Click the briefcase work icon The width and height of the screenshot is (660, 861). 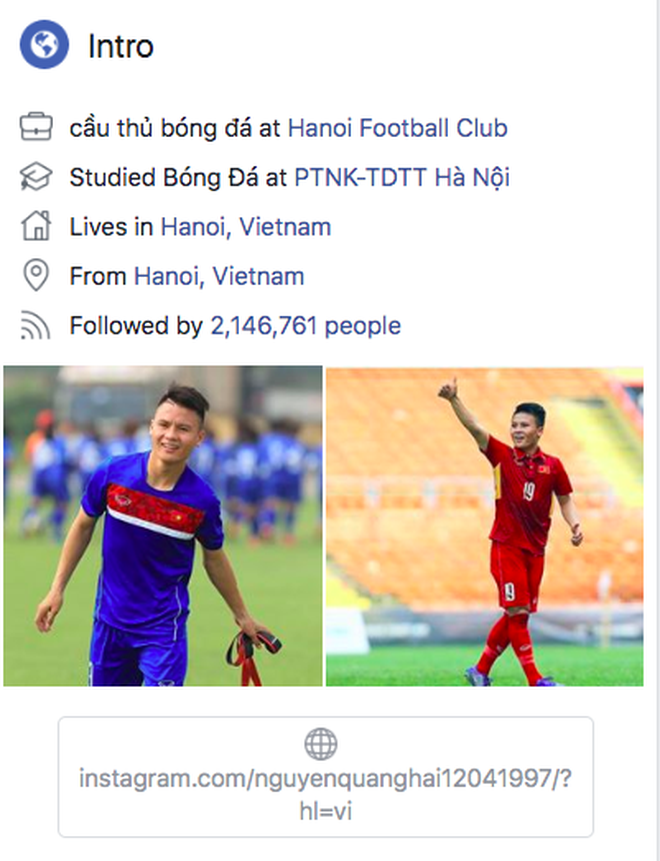coord(36,128)
